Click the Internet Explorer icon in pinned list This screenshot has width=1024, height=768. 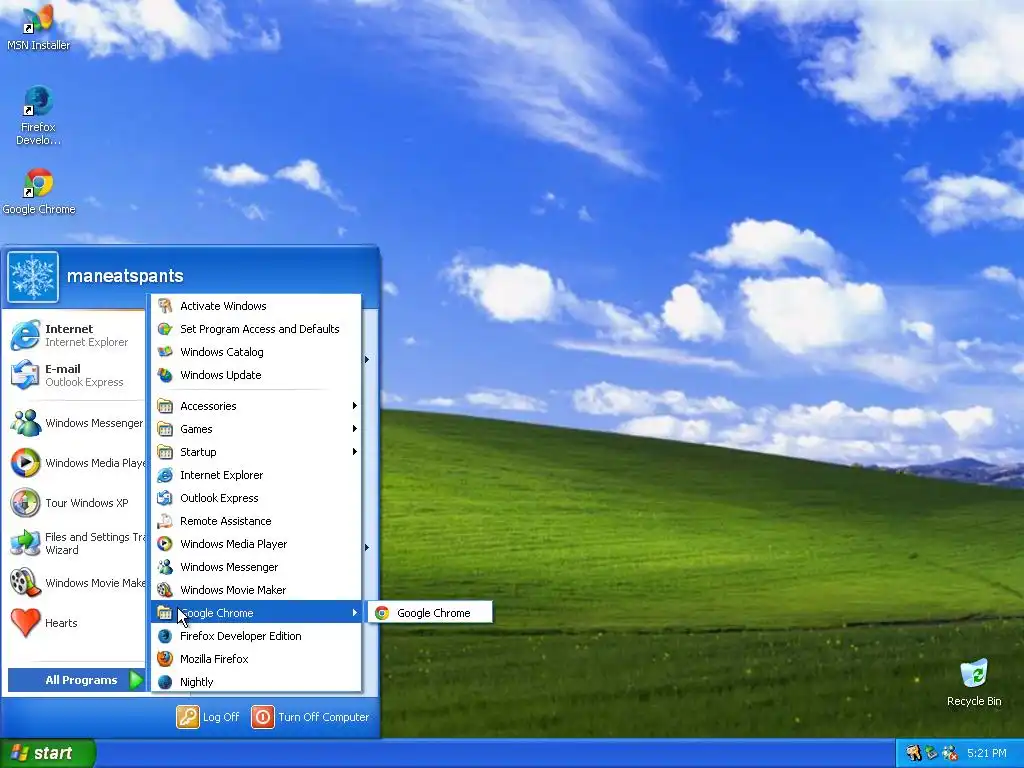click(25, 335)
